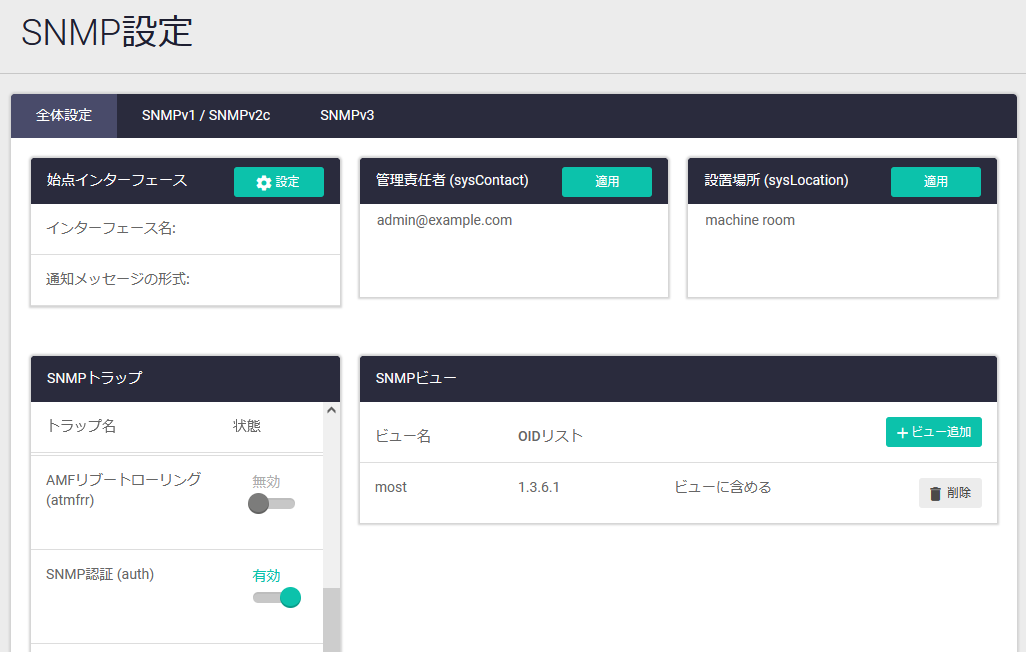The image size is (1026, 652).
Task: Click the gear icon on 設定 button
Action: click(x=264, y=182)
